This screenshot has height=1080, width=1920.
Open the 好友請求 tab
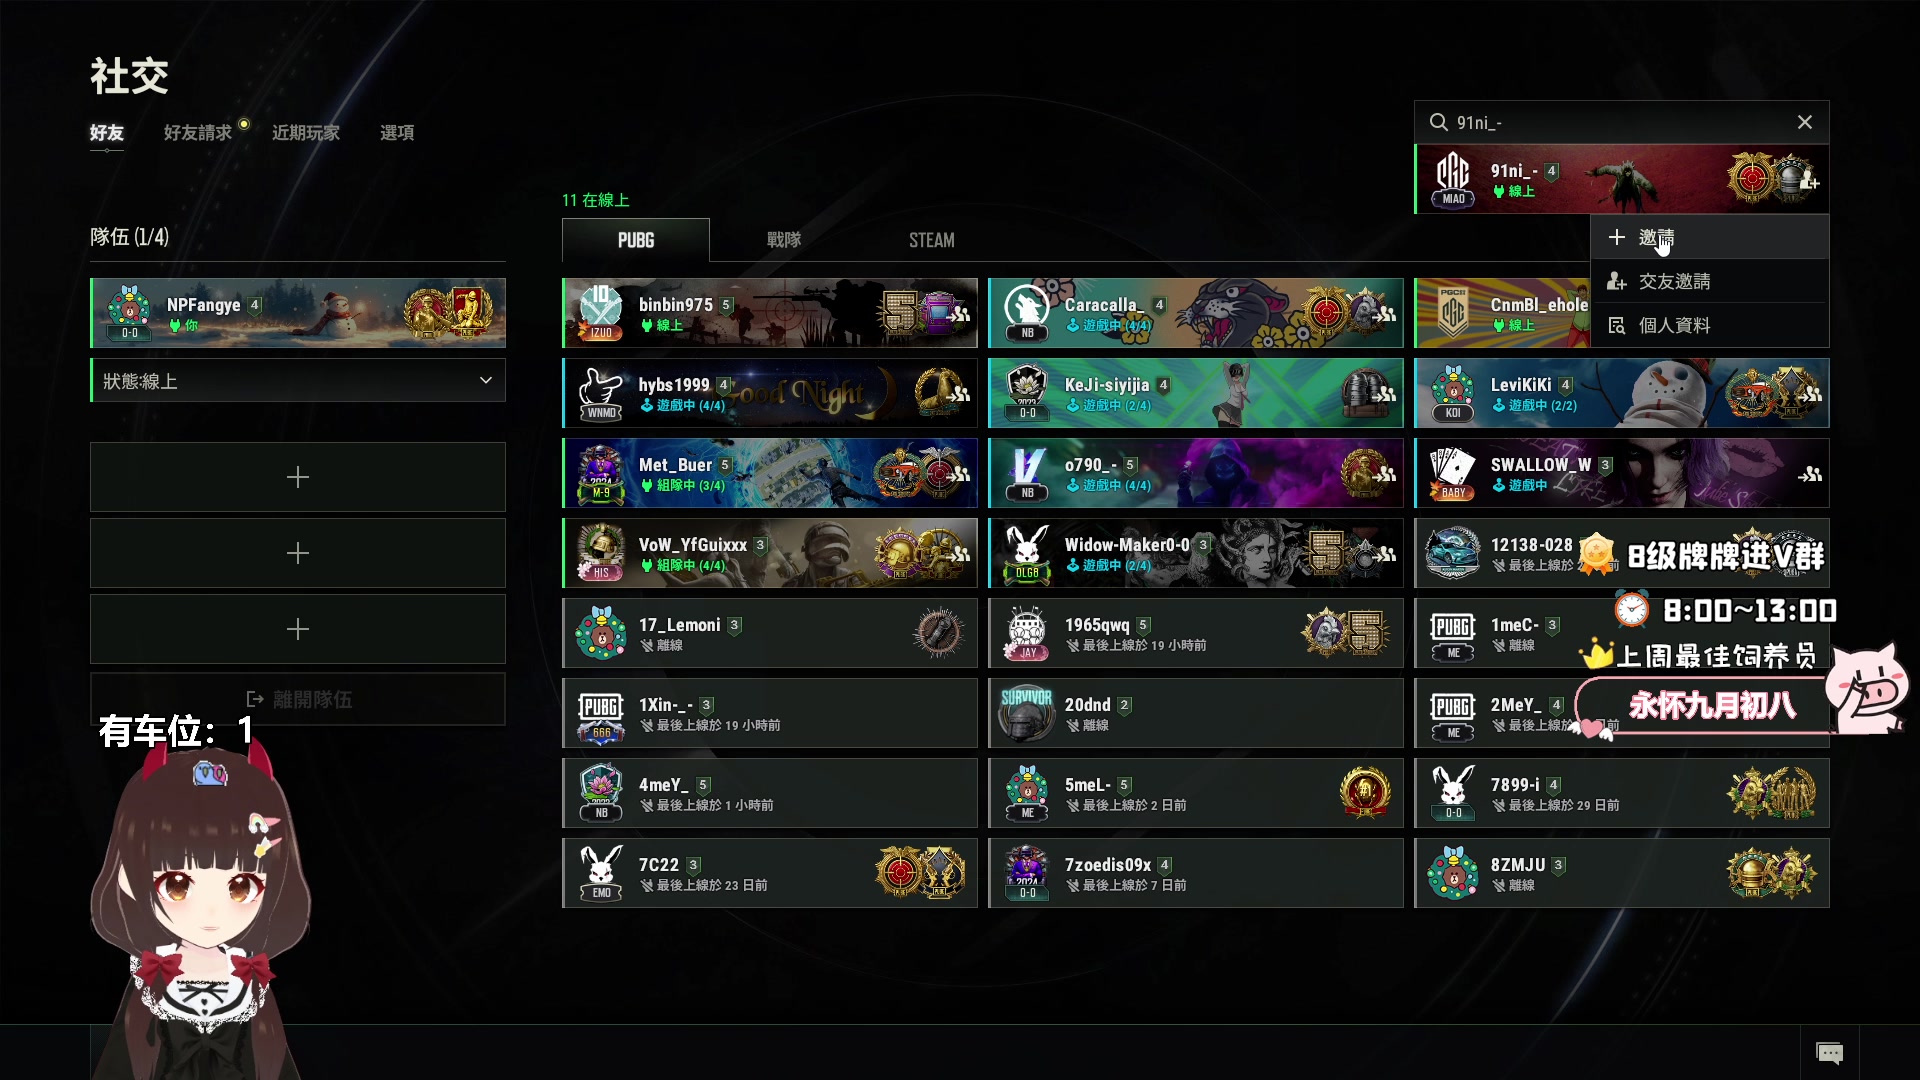click(x=198, y=133)
